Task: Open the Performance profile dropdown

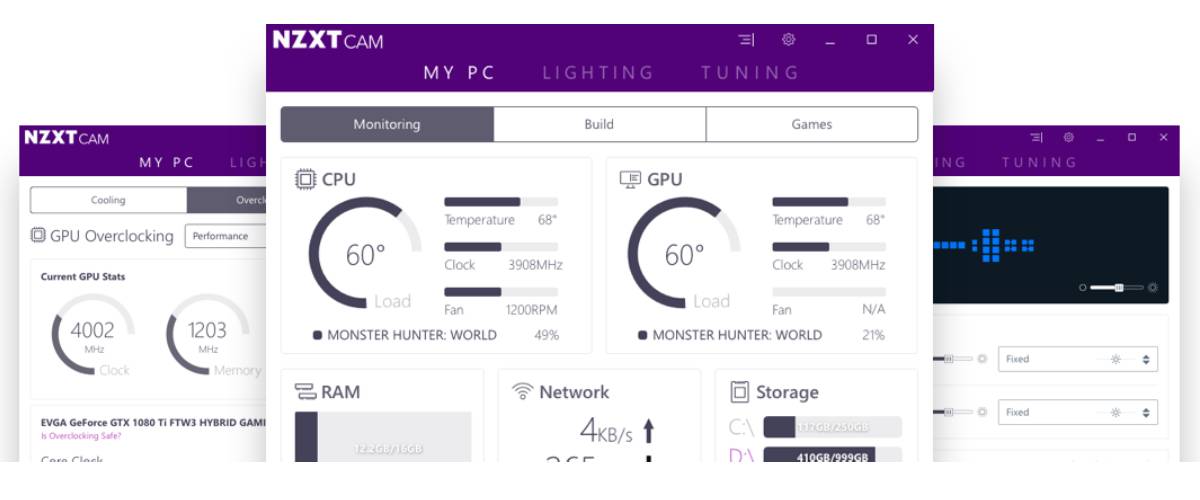Action: [226, 236]
